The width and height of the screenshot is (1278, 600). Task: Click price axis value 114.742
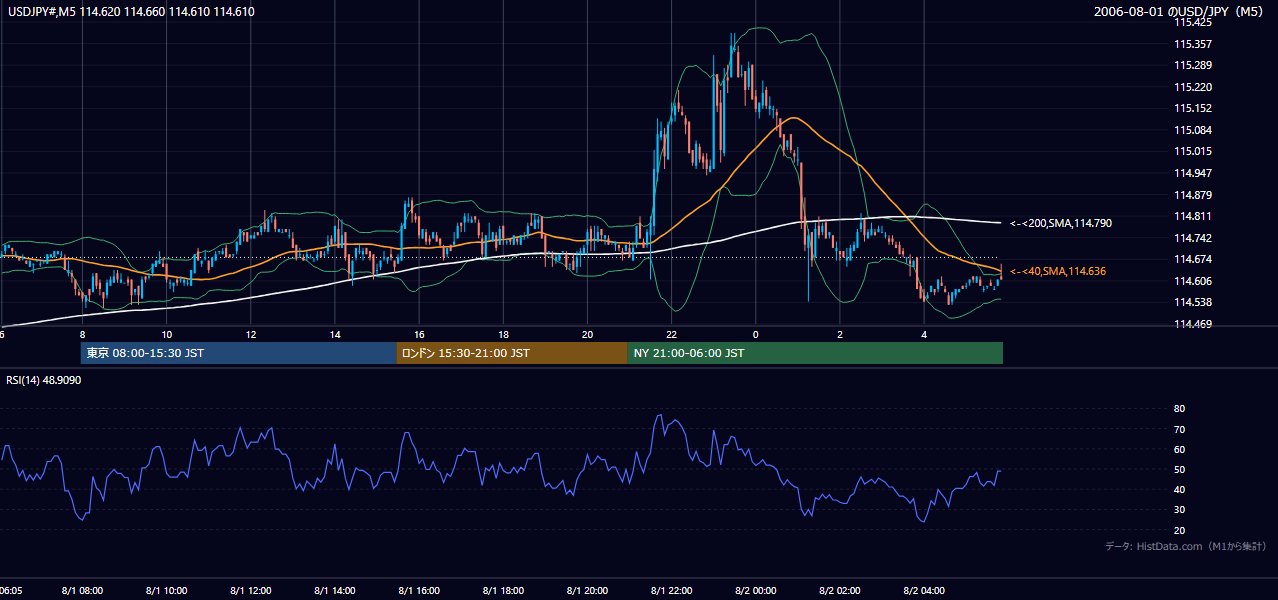(1195, 238)
